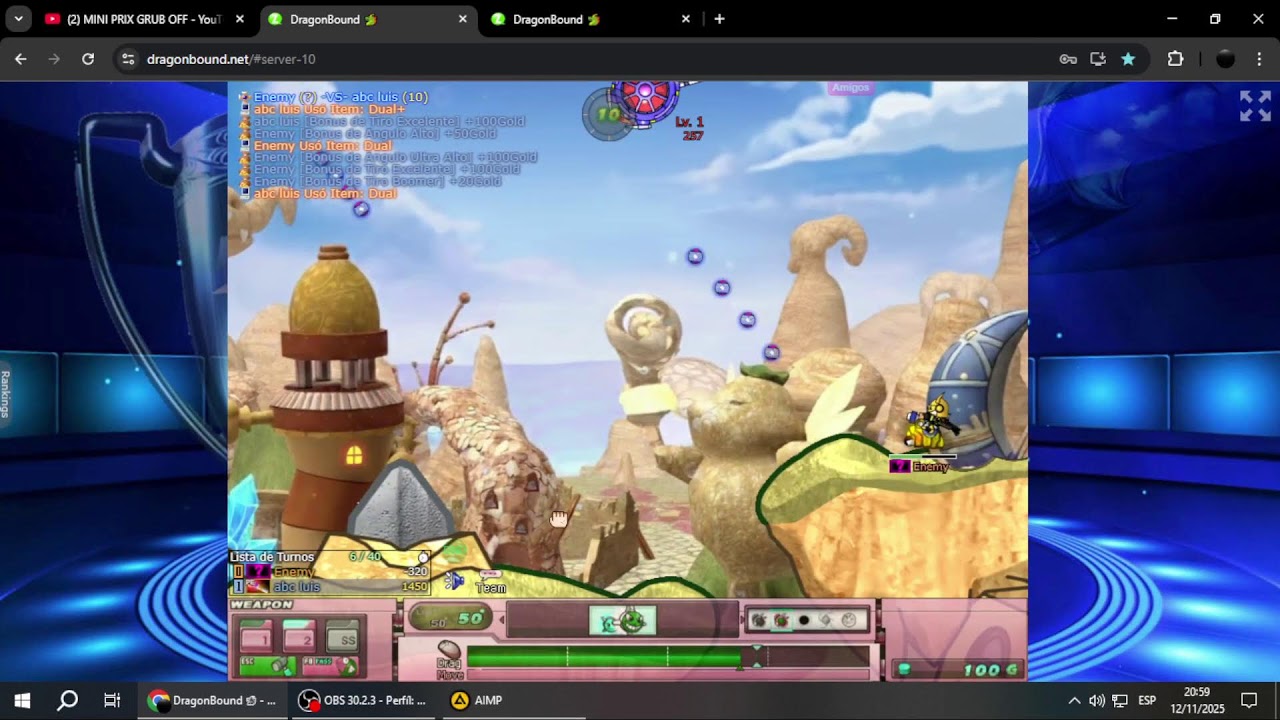Click the blue sound speaker icon

(454, 581)
